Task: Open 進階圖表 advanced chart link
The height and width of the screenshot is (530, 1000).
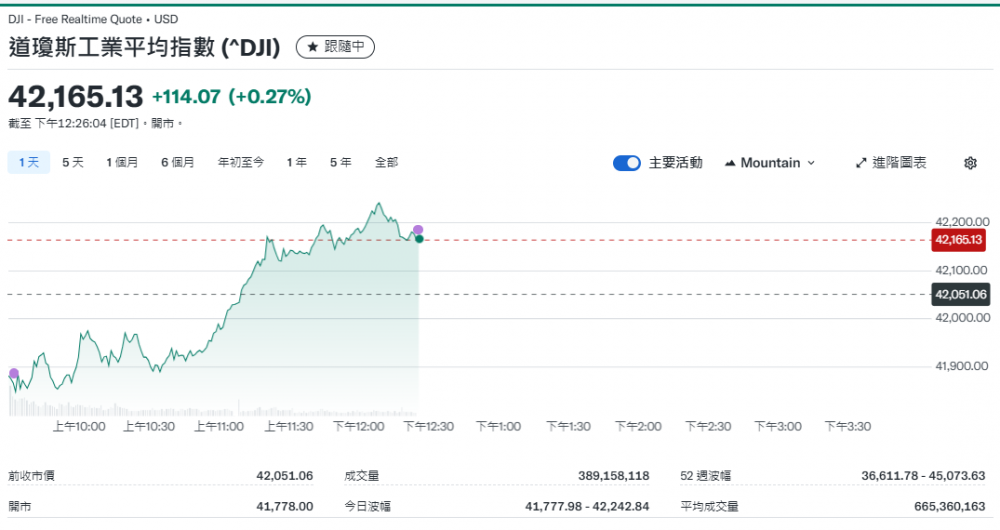Action: coord(891,163)
